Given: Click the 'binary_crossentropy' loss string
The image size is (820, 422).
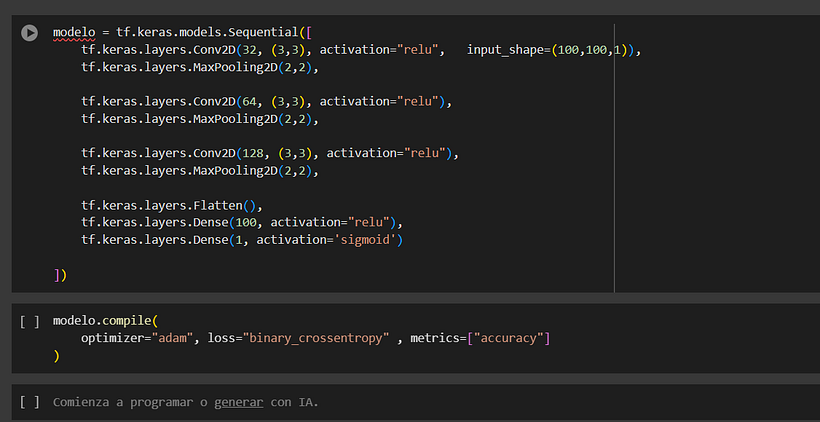Looking at the screenshot, I should coord(316,338).
